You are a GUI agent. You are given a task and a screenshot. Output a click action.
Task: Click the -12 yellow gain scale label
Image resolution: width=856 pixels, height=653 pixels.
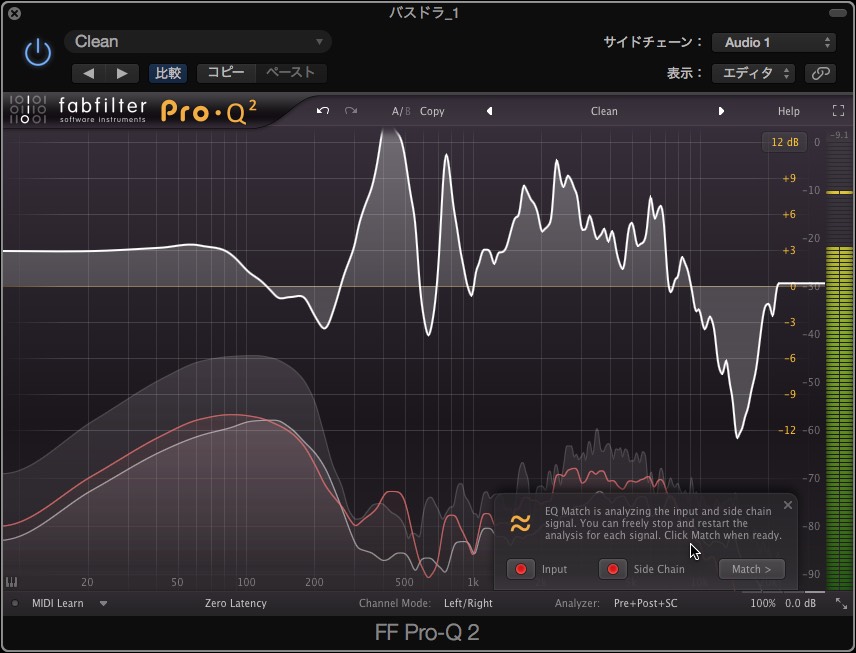787,430
